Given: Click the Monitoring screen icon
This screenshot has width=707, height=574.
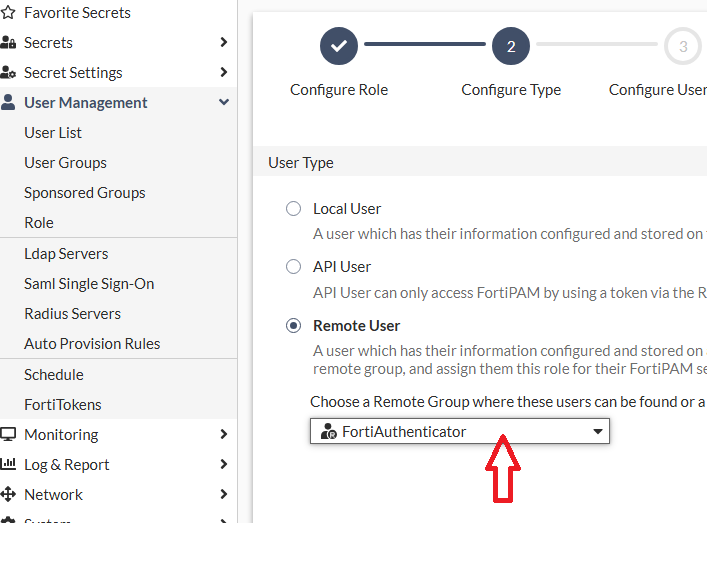Looking at the screenshot, I should click(8, 435).
